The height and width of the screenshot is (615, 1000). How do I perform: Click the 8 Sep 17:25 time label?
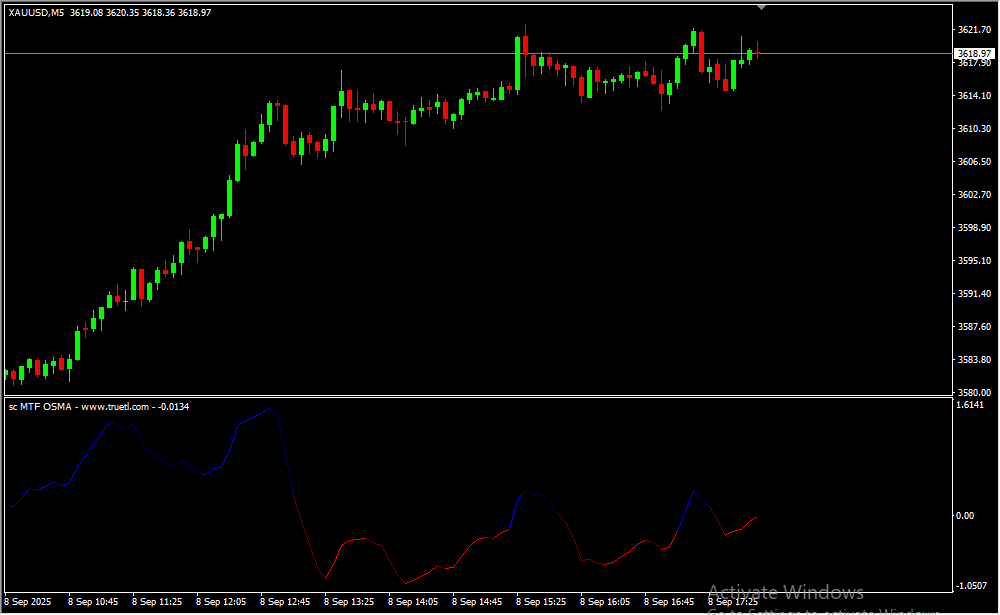point(733,602)
